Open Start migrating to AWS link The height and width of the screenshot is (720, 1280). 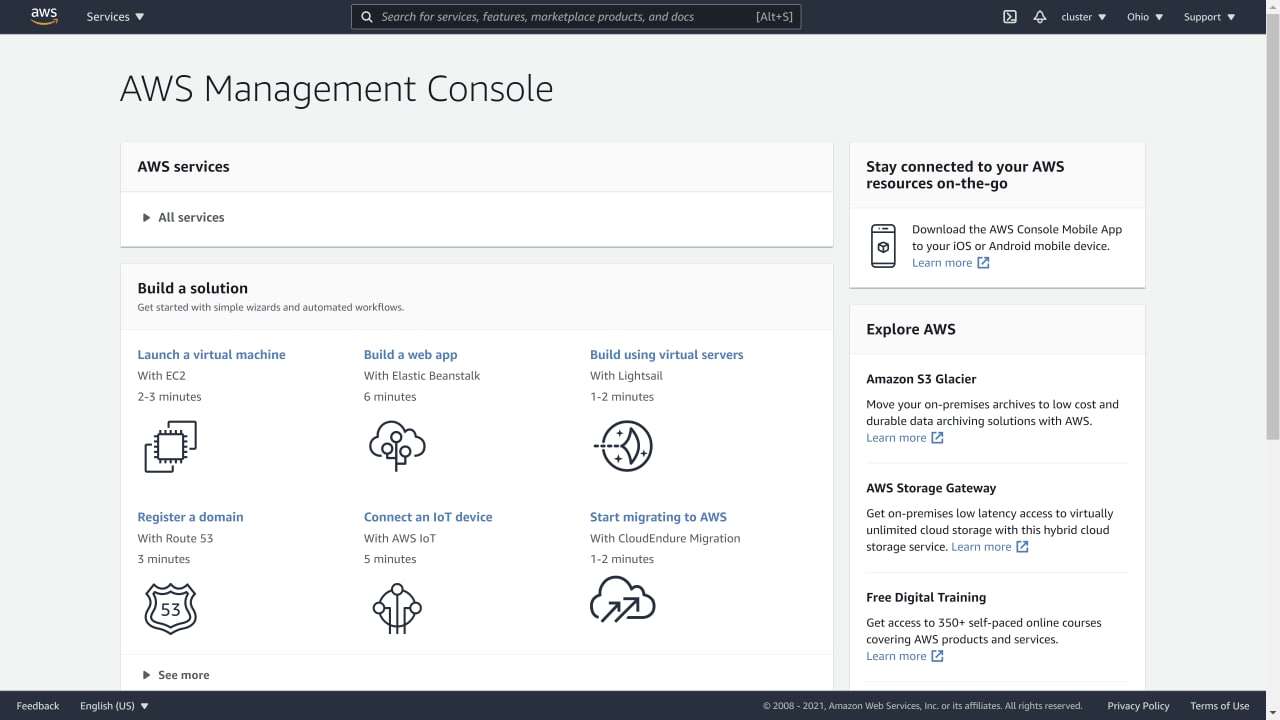[x=658, y=517]
